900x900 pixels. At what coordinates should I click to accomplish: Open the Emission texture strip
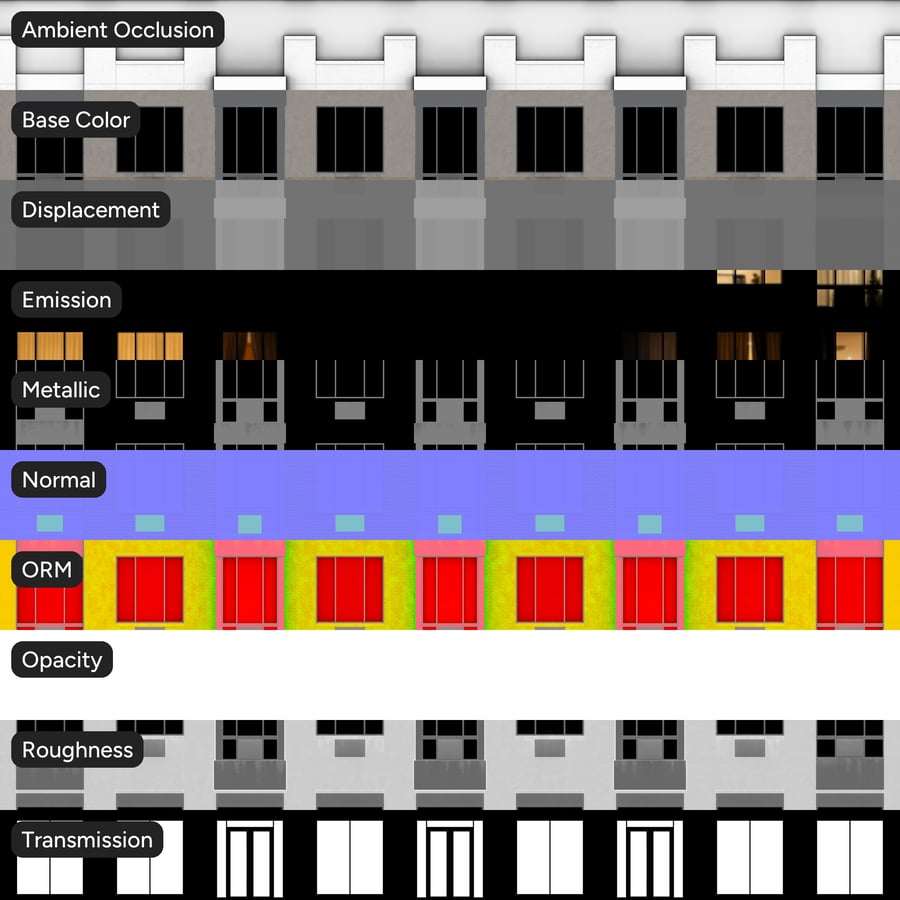coord(450,315)
